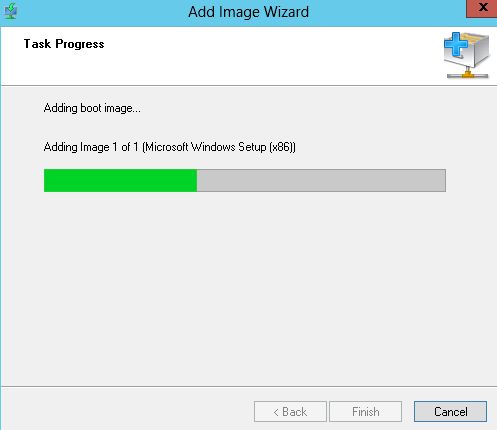The image size is (497, 430).
Task: Click the white header panel beside Task Progress
Action: (x=267, y=55)
